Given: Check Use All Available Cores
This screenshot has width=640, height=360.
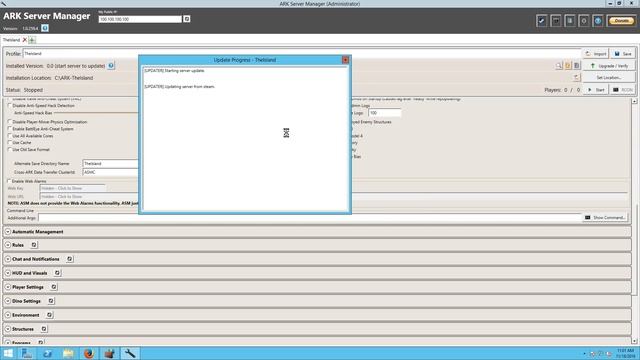Looking at the screenshot, I should [x=10, y=136].
